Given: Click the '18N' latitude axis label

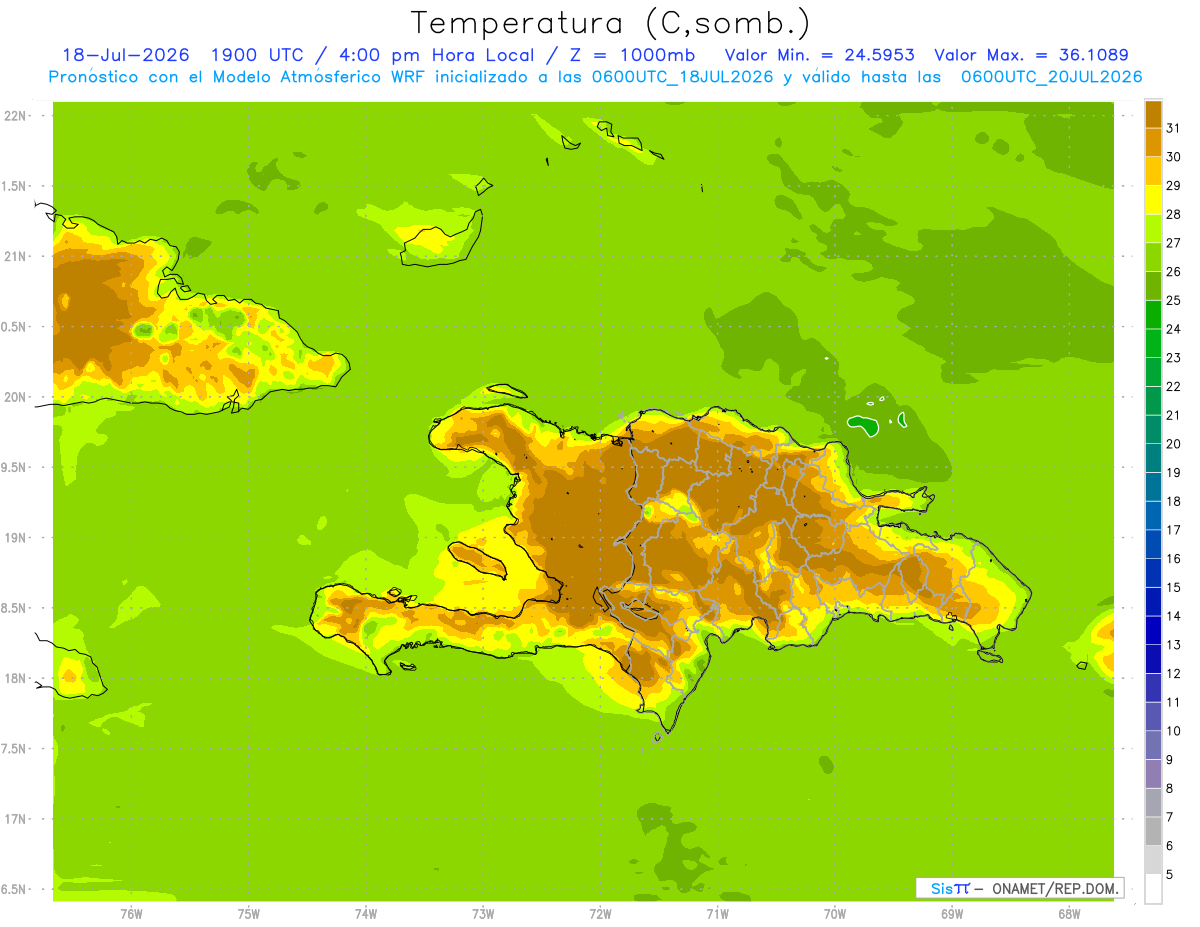Looking at the screenshot, I should [x=15, y=679].
